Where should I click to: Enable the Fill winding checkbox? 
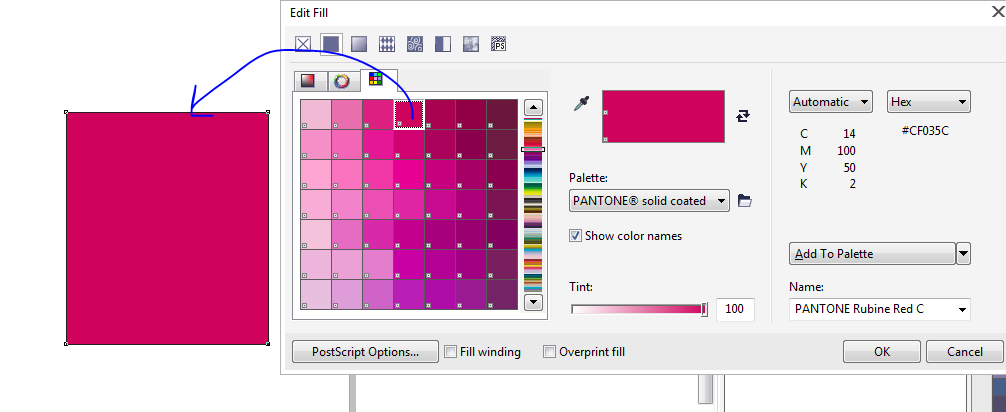(x=451, y=352)
